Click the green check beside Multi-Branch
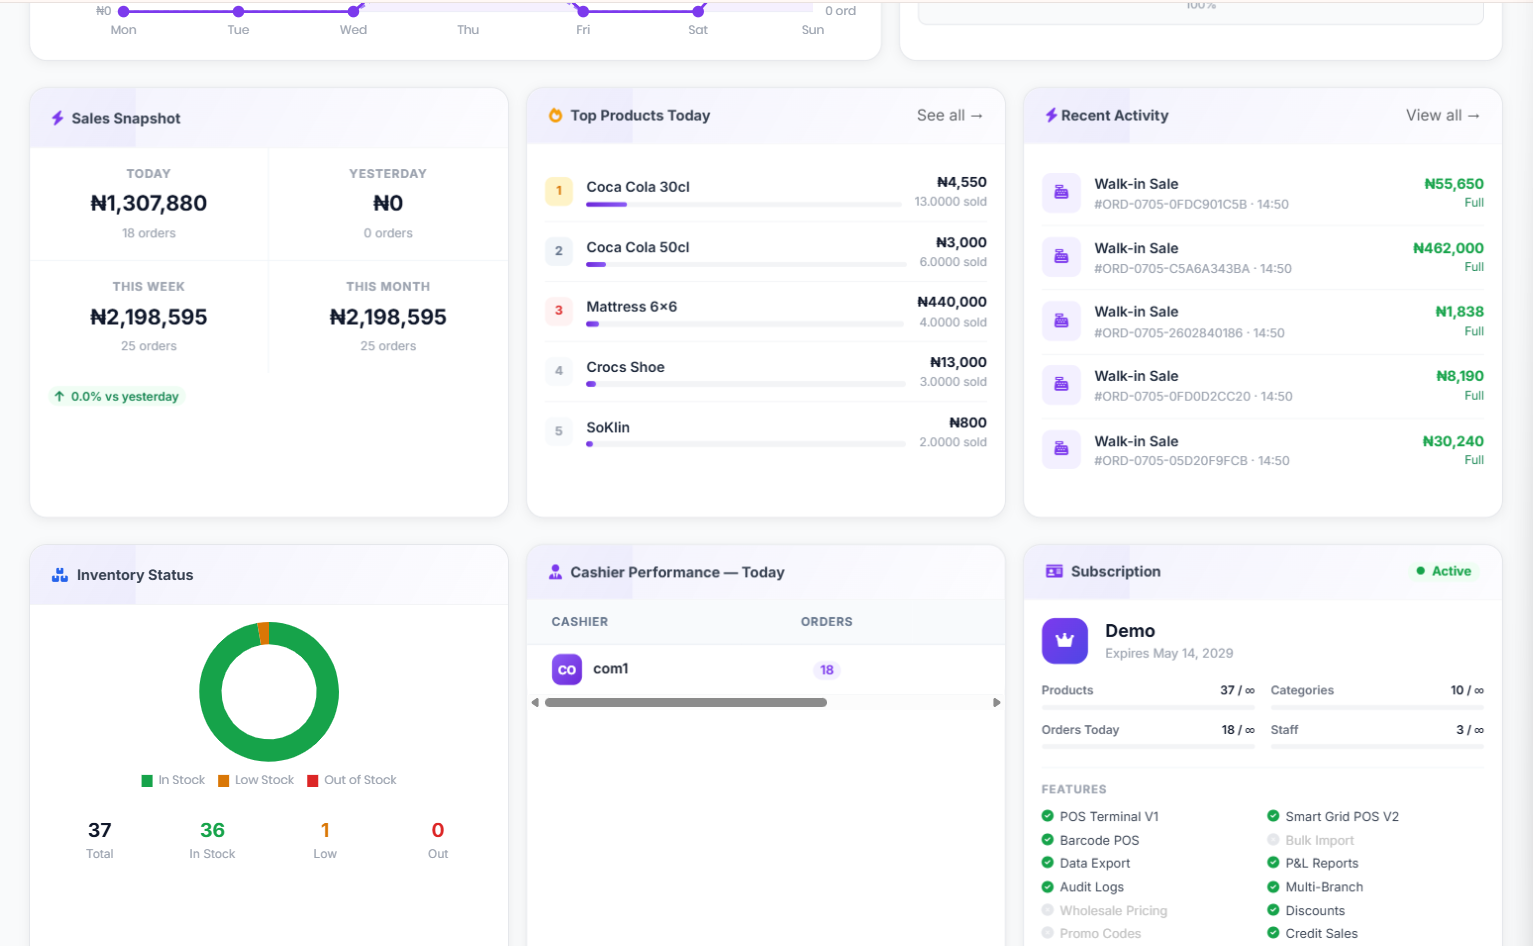 tap(1273, 886)
